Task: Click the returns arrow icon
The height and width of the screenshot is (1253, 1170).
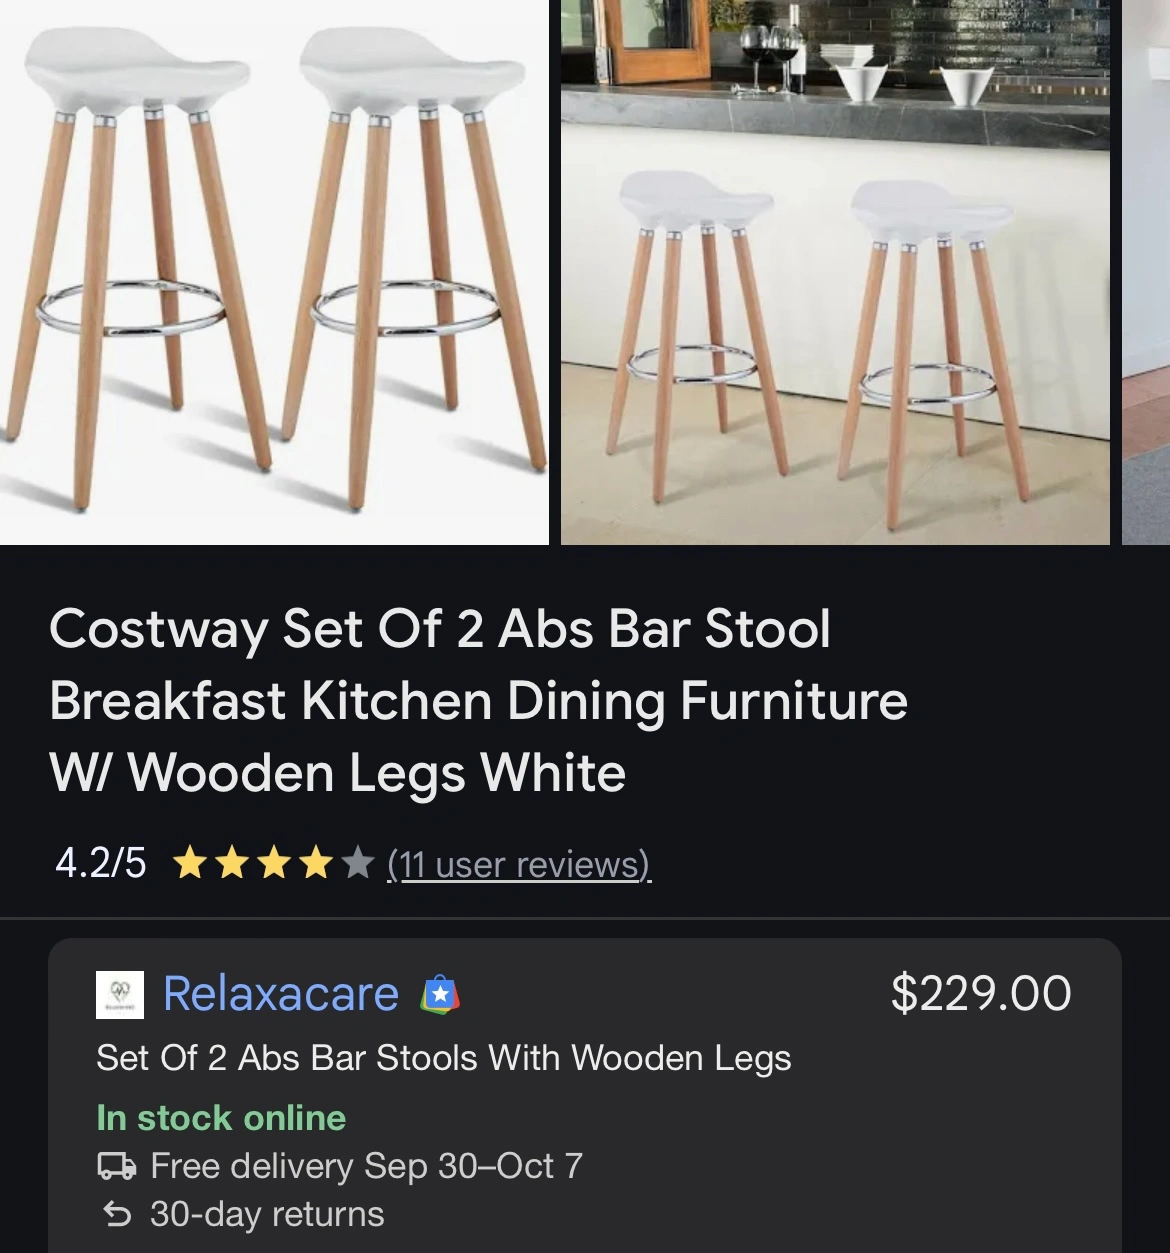Action: tap(117, 1215)
